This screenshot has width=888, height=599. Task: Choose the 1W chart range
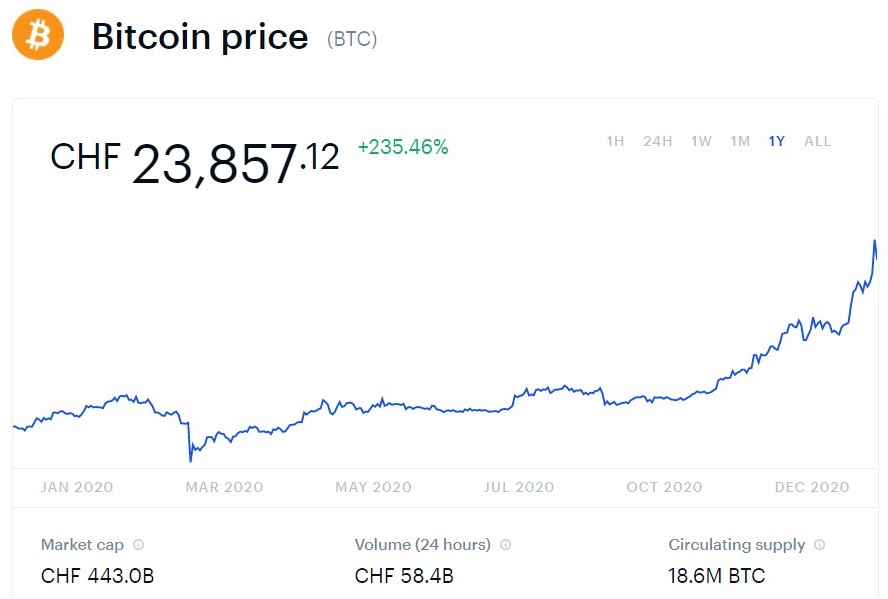pyautogui.click(x=701, y=141)
